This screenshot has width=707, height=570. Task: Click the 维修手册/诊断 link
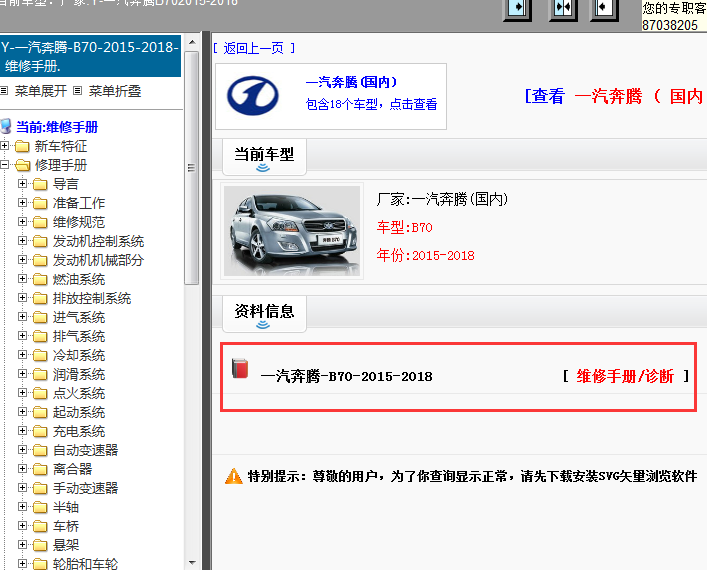tap(625, 376)
